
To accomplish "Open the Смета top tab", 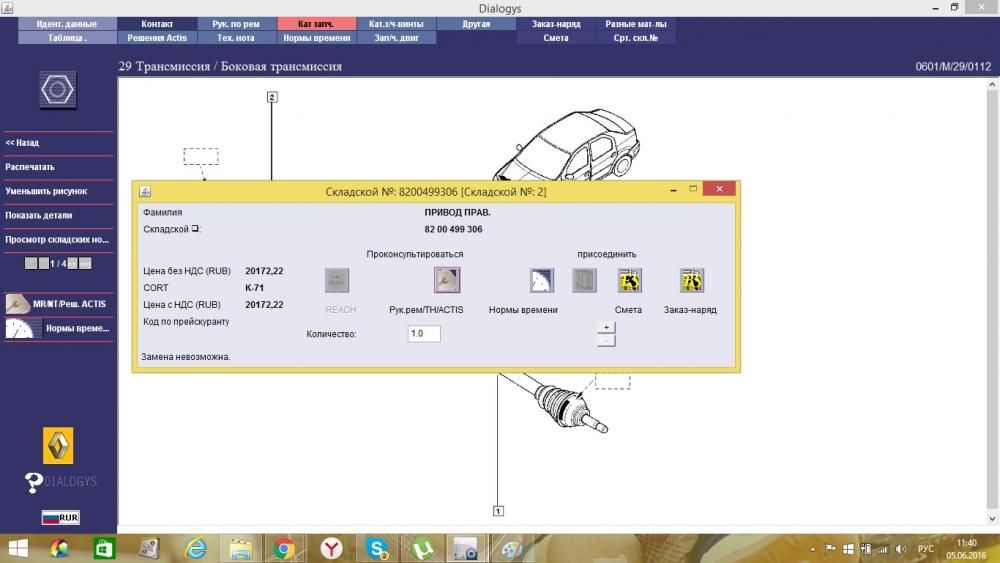I will click(556, 38).
